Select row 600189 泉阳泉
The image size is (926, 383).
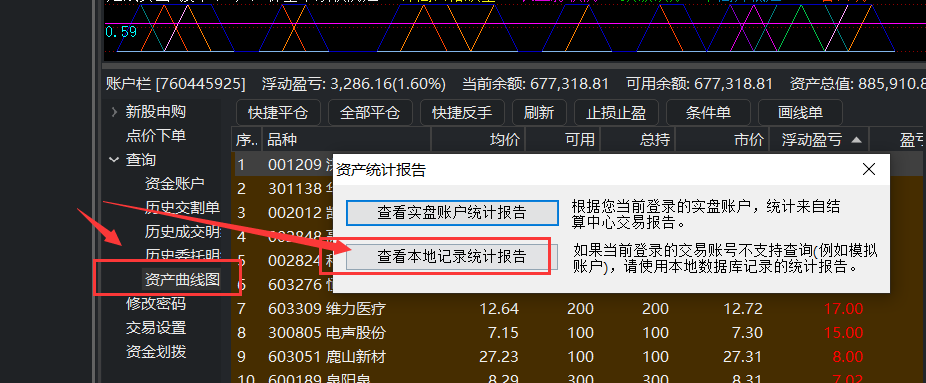coord(579,378)
